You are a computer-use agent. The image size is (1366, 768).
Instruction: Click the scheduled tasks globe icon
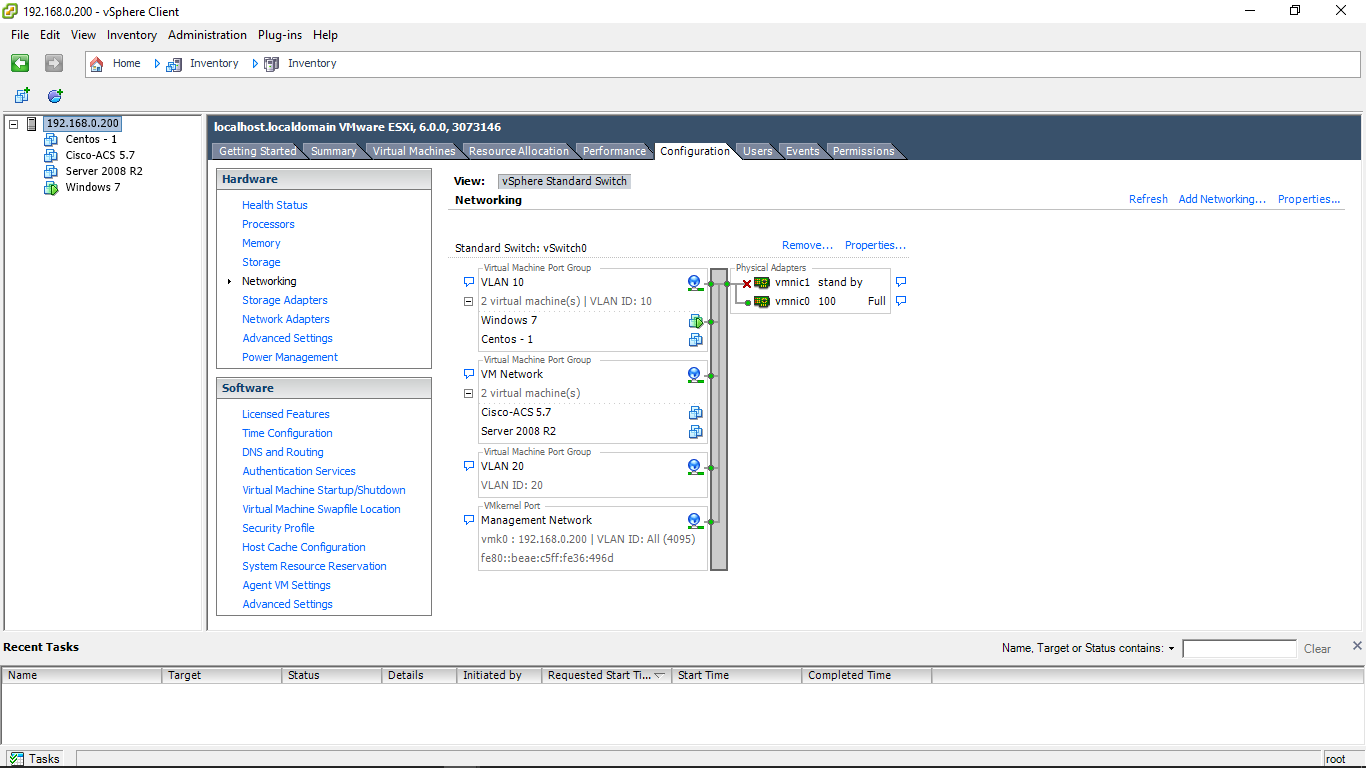pyautogui.click(x=54, y=95)
